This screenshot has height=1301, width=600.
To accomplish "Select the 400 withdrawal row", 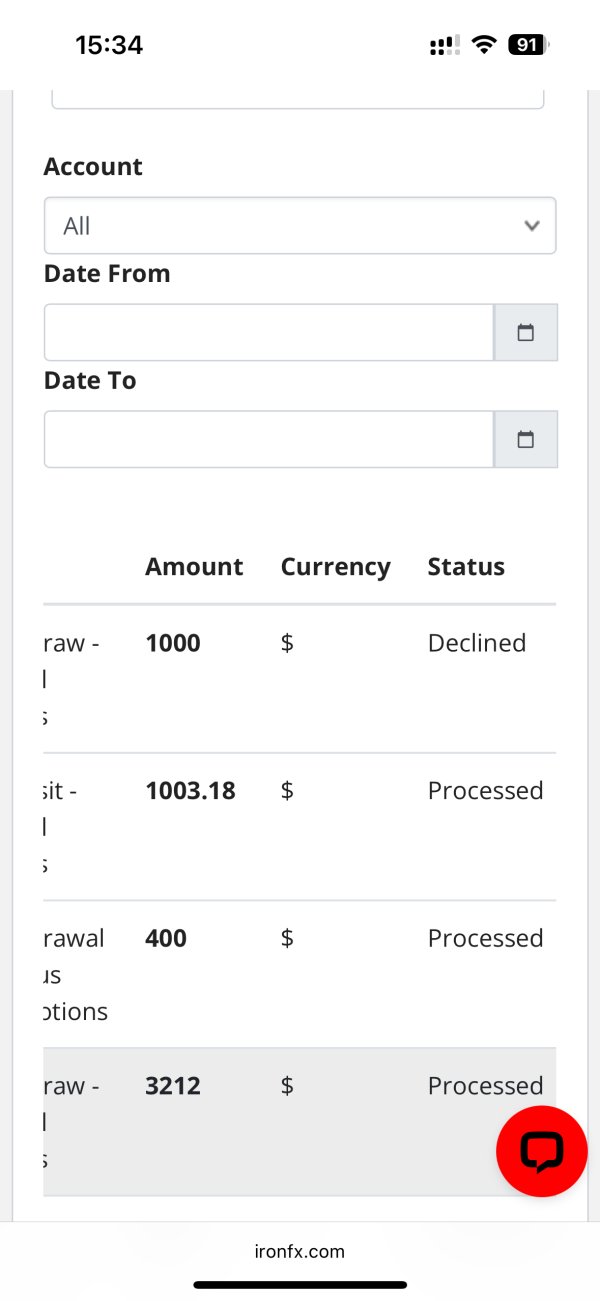I will (x=299, y=975).
